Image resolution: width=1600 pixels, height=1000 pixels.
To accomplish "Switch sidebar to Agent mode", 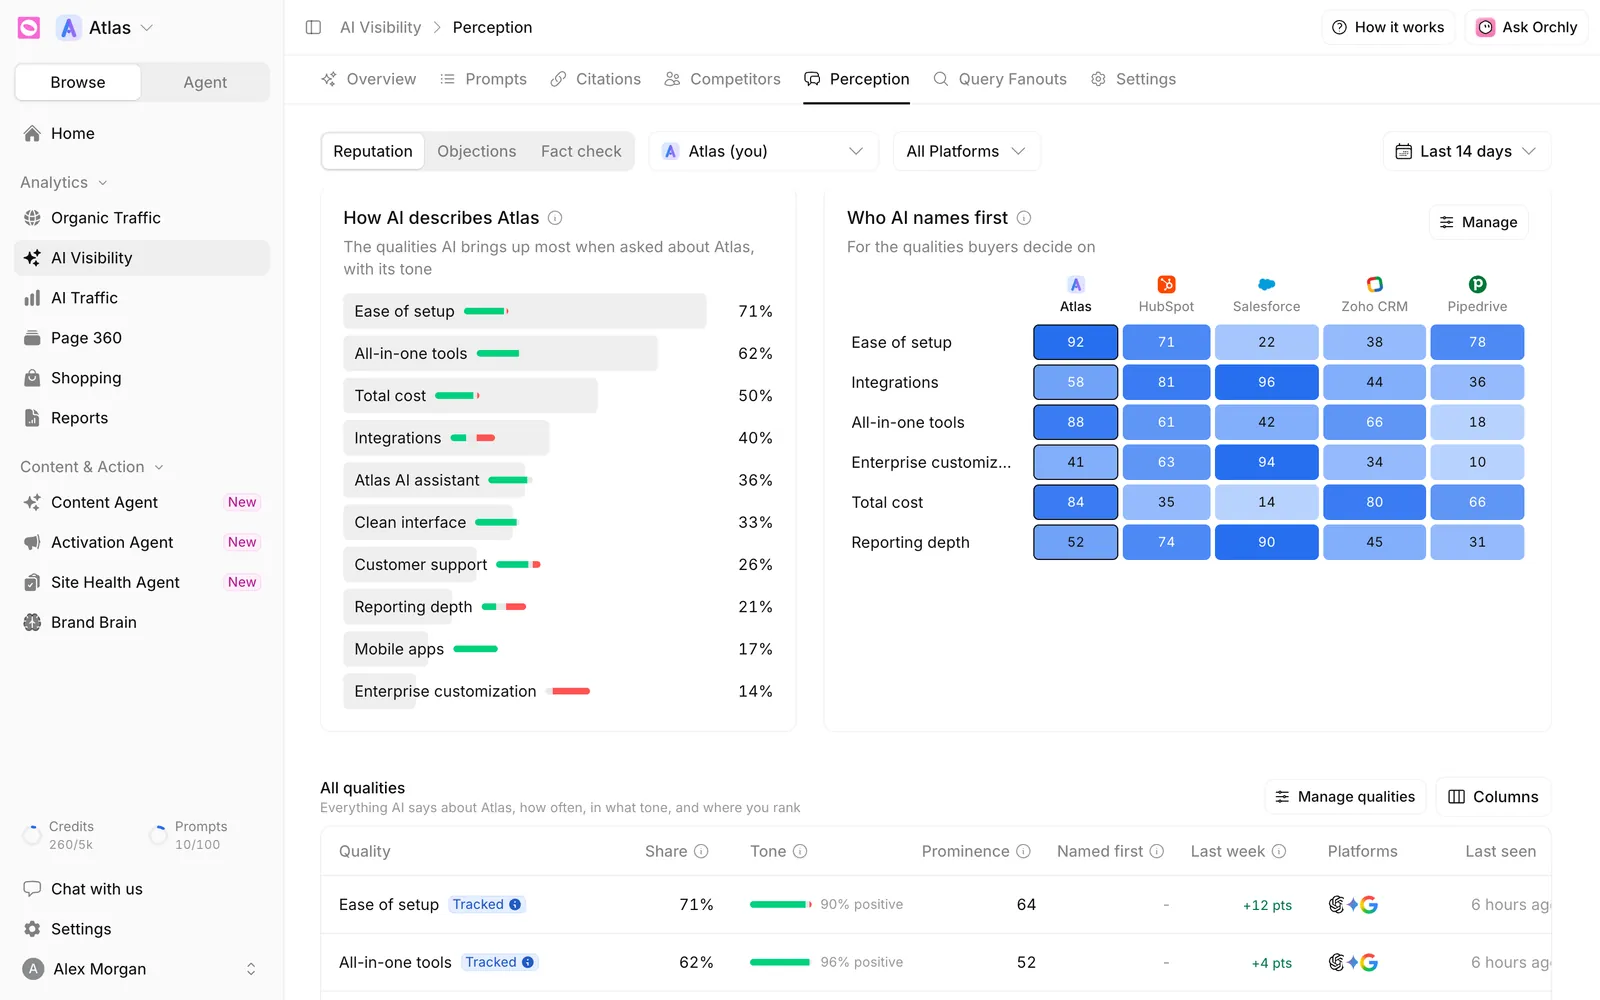I will click(x=205, y=82).
